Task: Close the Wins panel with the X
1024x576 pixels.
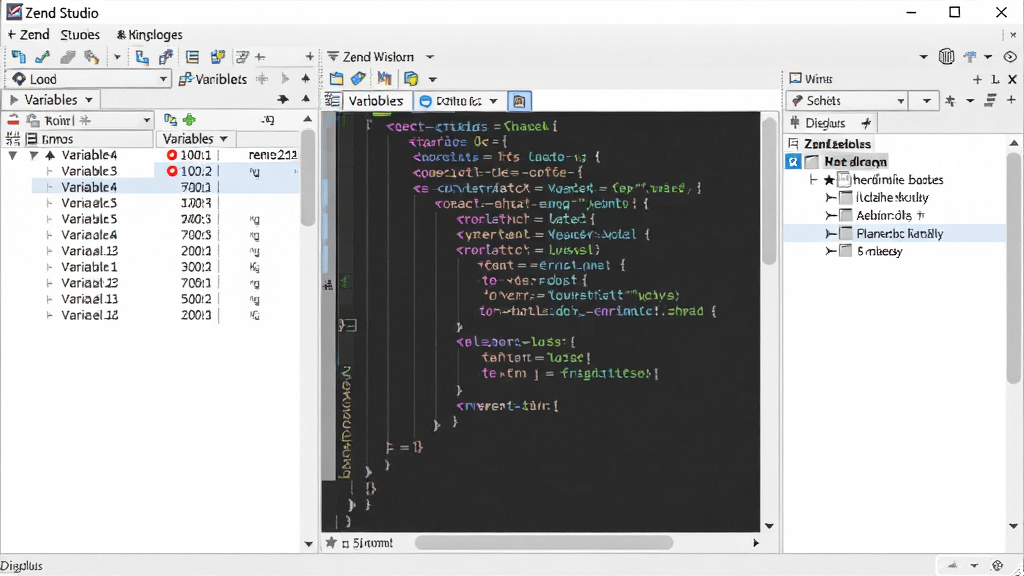Action: (1012, 79)
